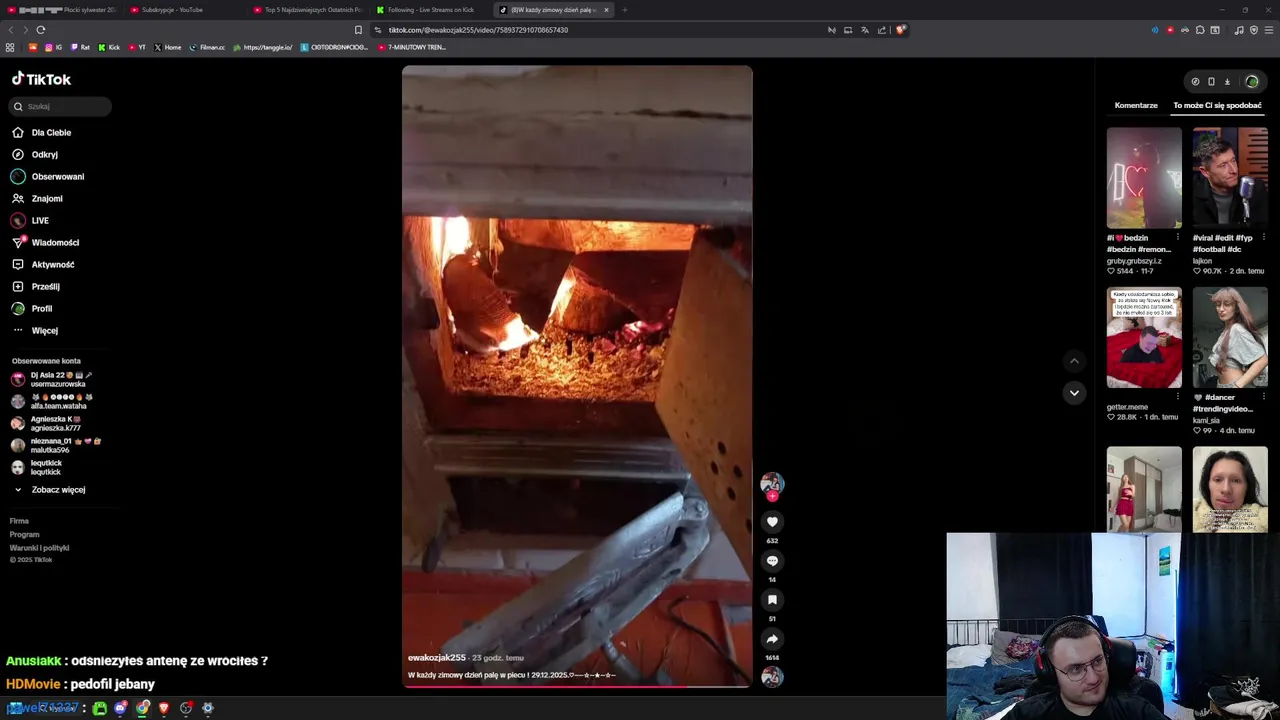The width and height of the screenshot is (1280, 720).
Task: Follow author via plus on avatar
Action: [772, 496]
